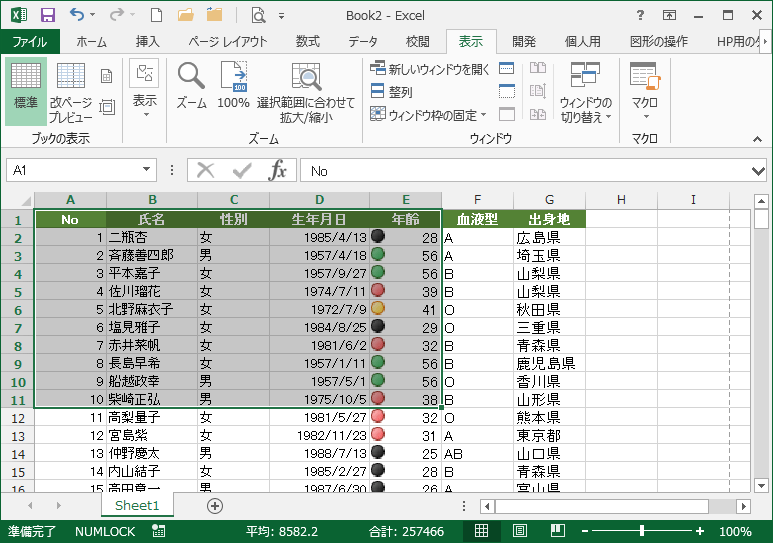Add a new sheet with plus icon
Viewport: 773px width, 543px height.
(x=214, y=506)
